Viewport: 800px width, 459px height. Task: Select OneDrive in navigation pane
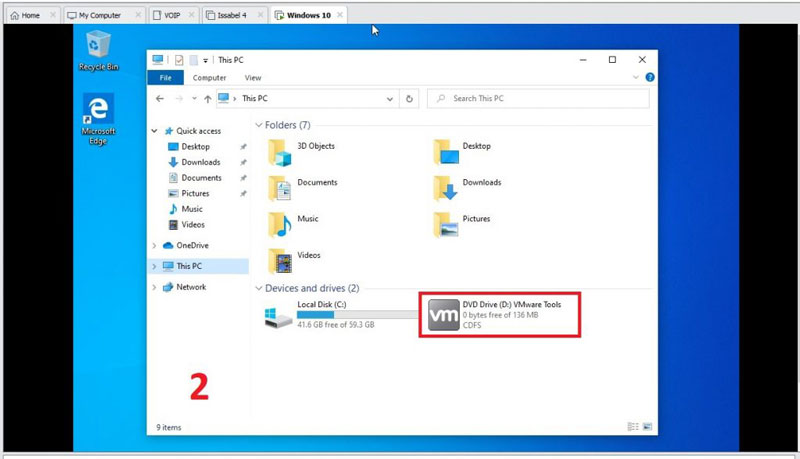coord(192,245)
